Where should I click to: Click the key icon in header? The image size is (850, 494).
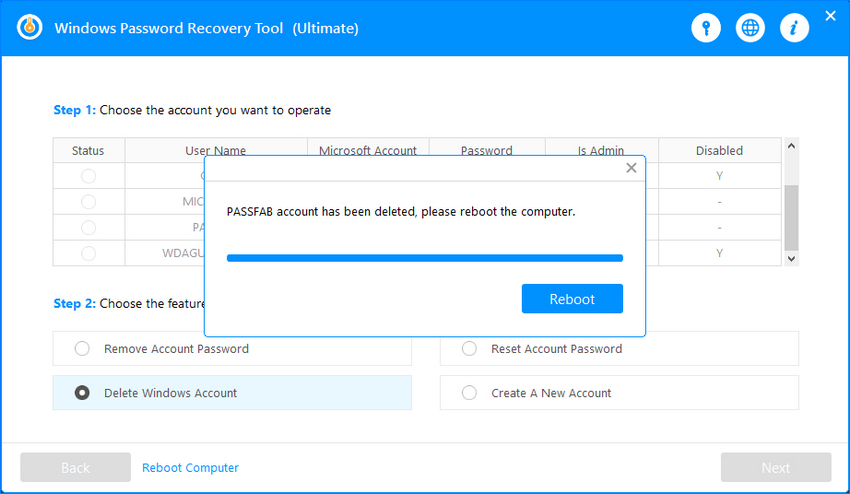(x=706, y=28)
